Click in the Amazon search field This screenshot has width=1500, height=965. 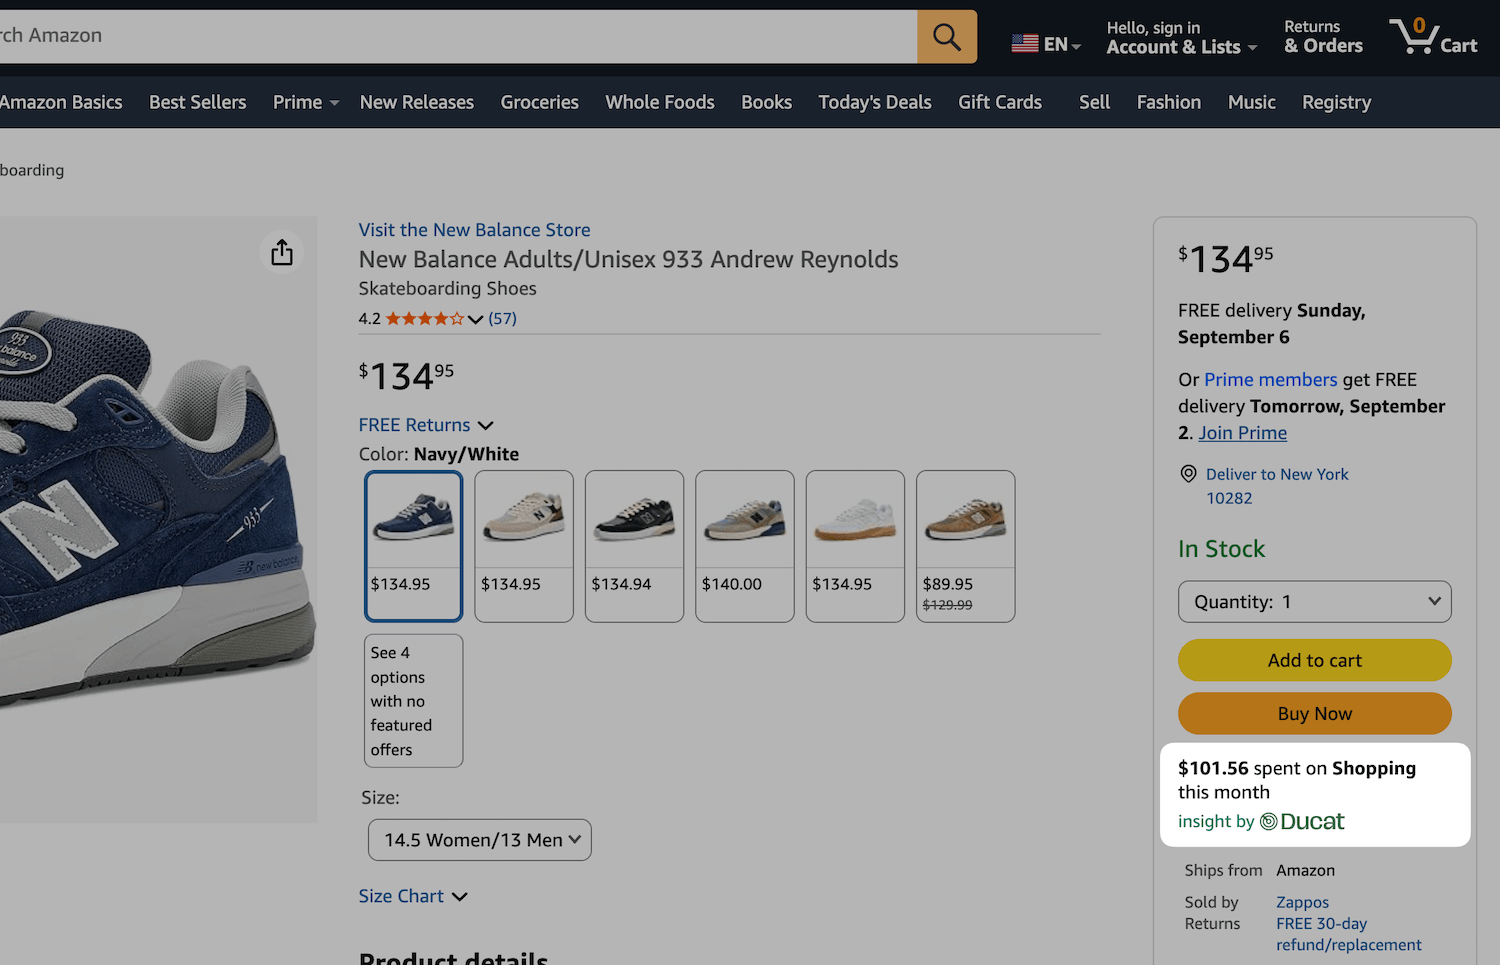tap(455, 37)
